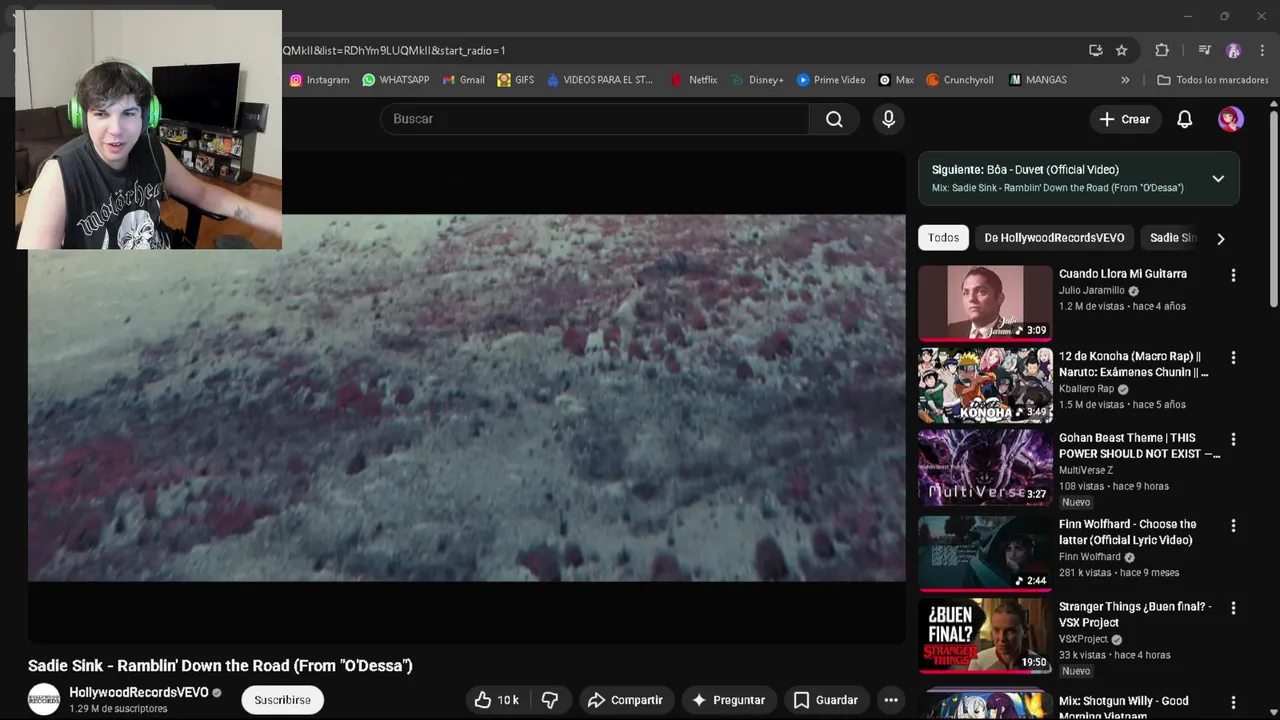The width and height of the screenshot is (1280, 720).
Task: Open options for 12 de Konoha video
Action: 1233,357
